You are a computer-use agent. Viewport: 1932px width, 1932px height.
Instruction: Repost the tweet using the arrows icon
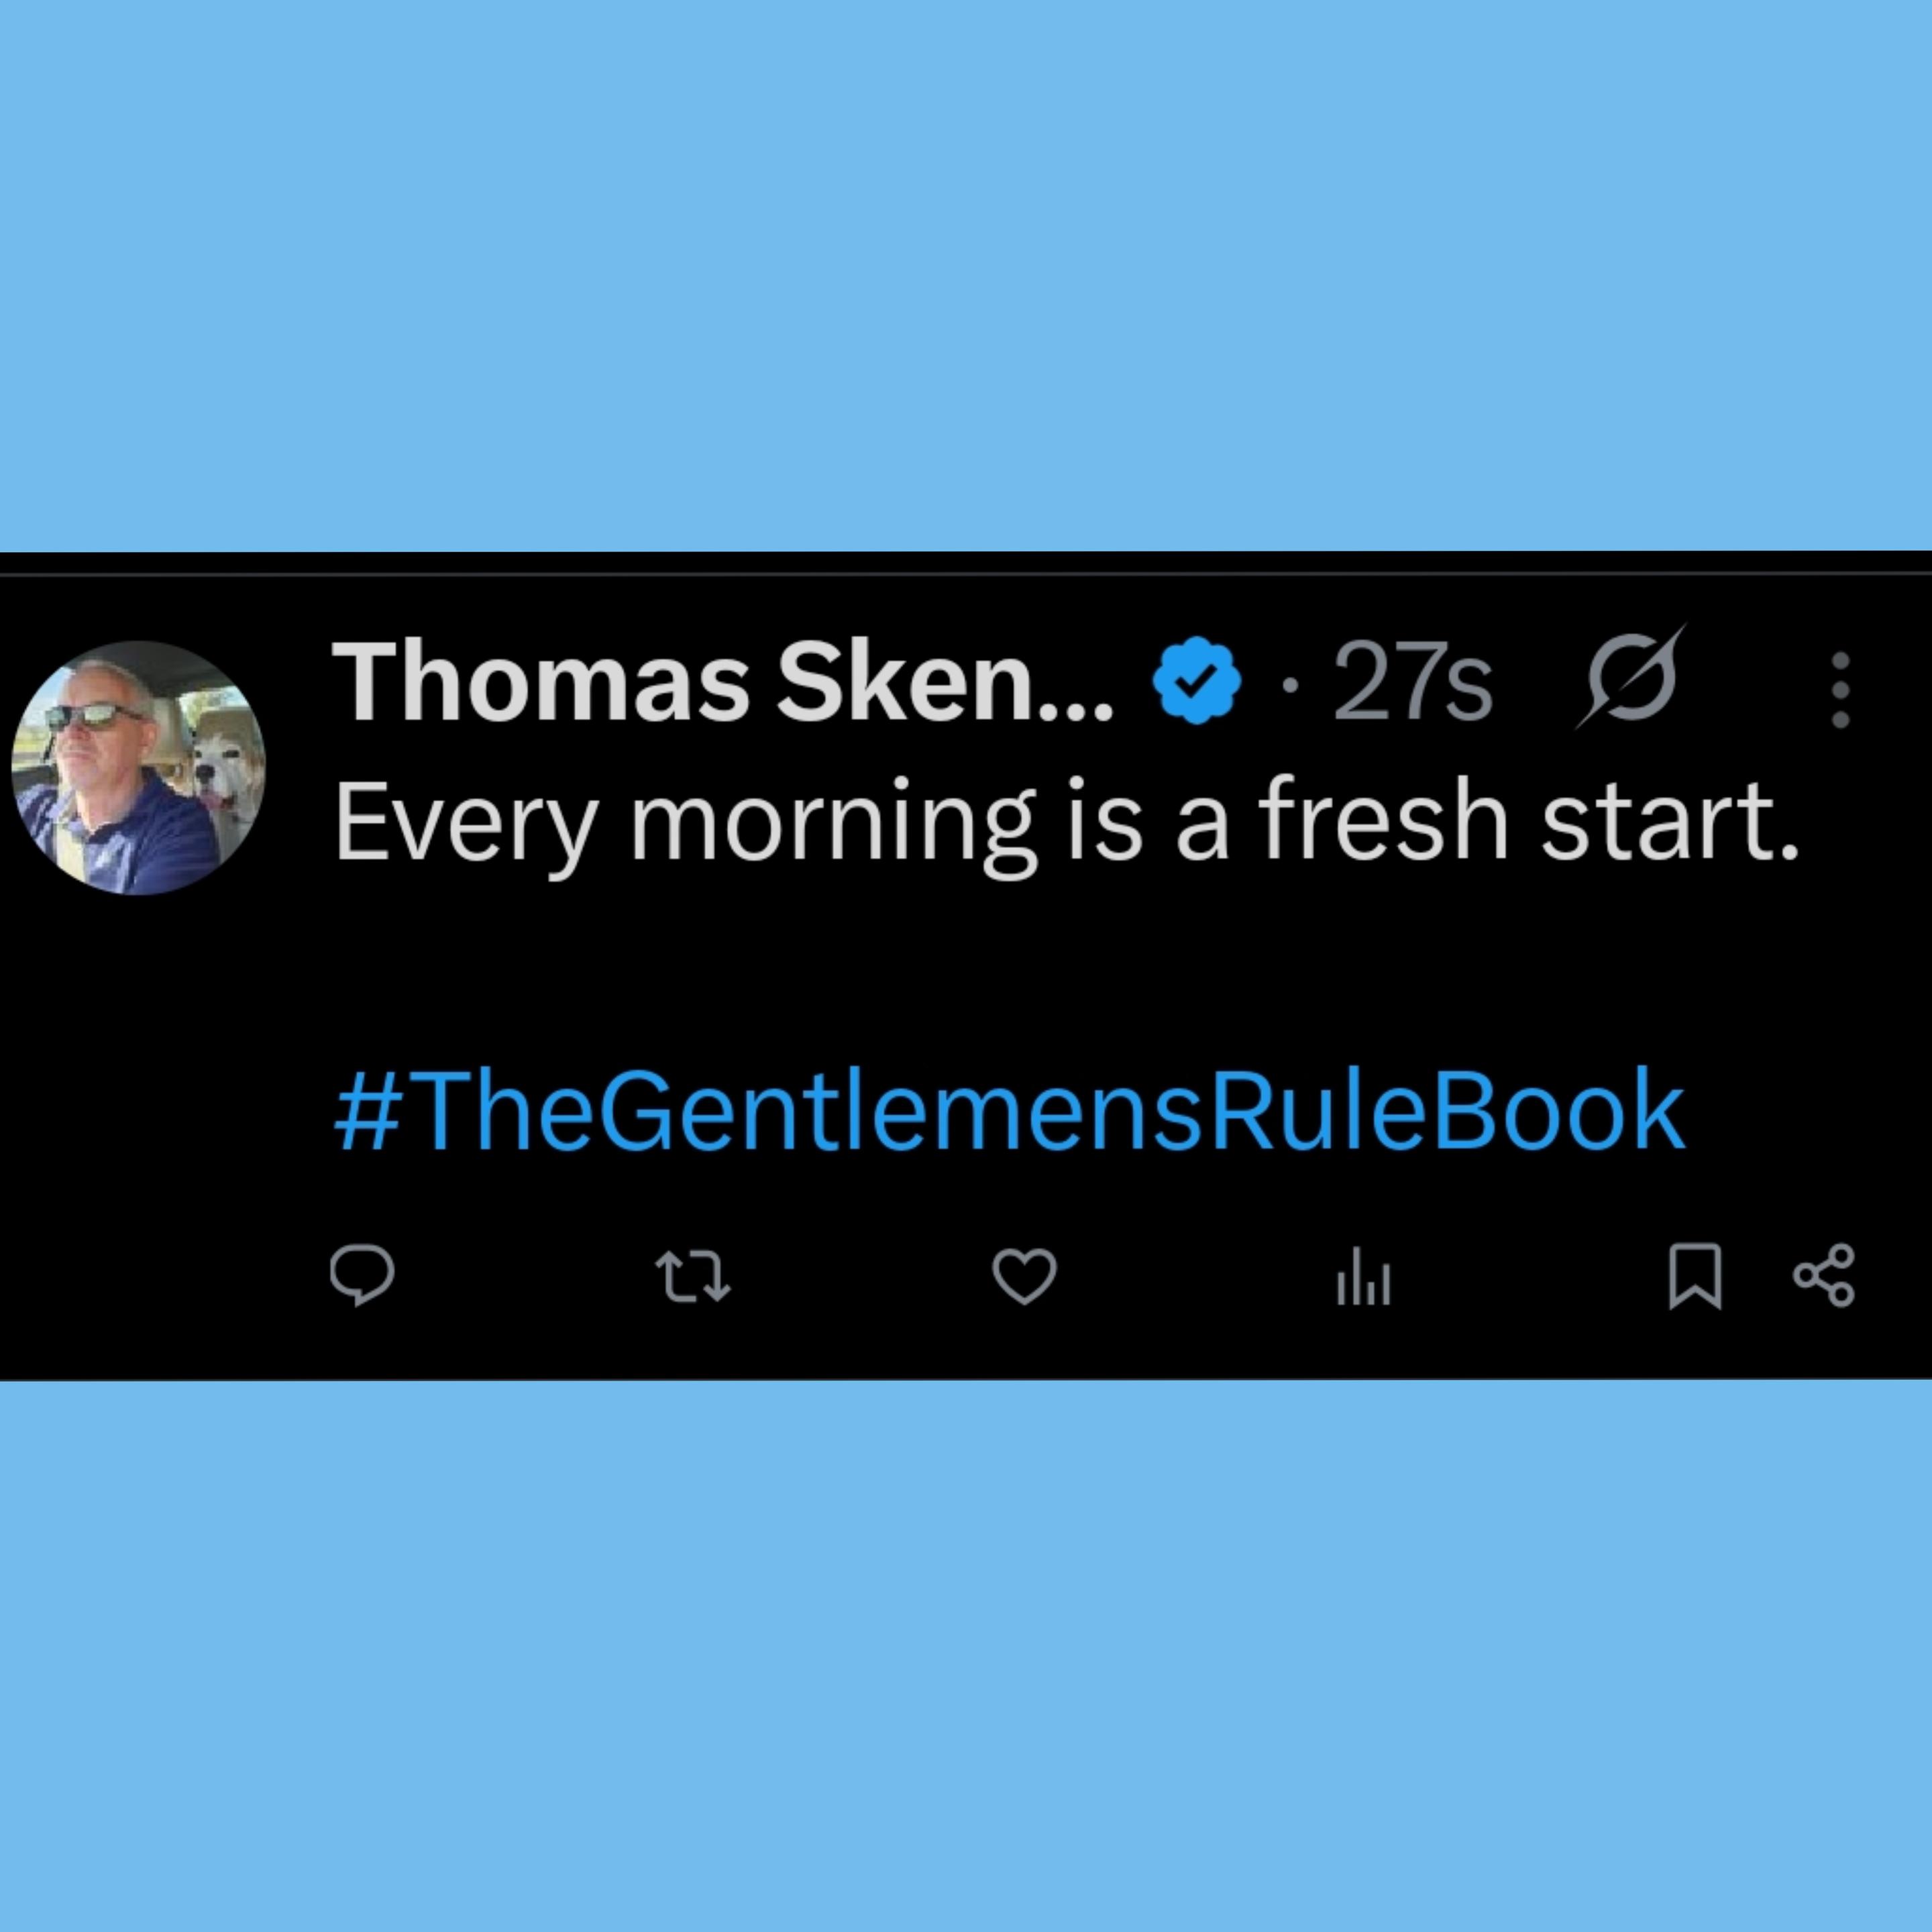[x=693, y=1277]
